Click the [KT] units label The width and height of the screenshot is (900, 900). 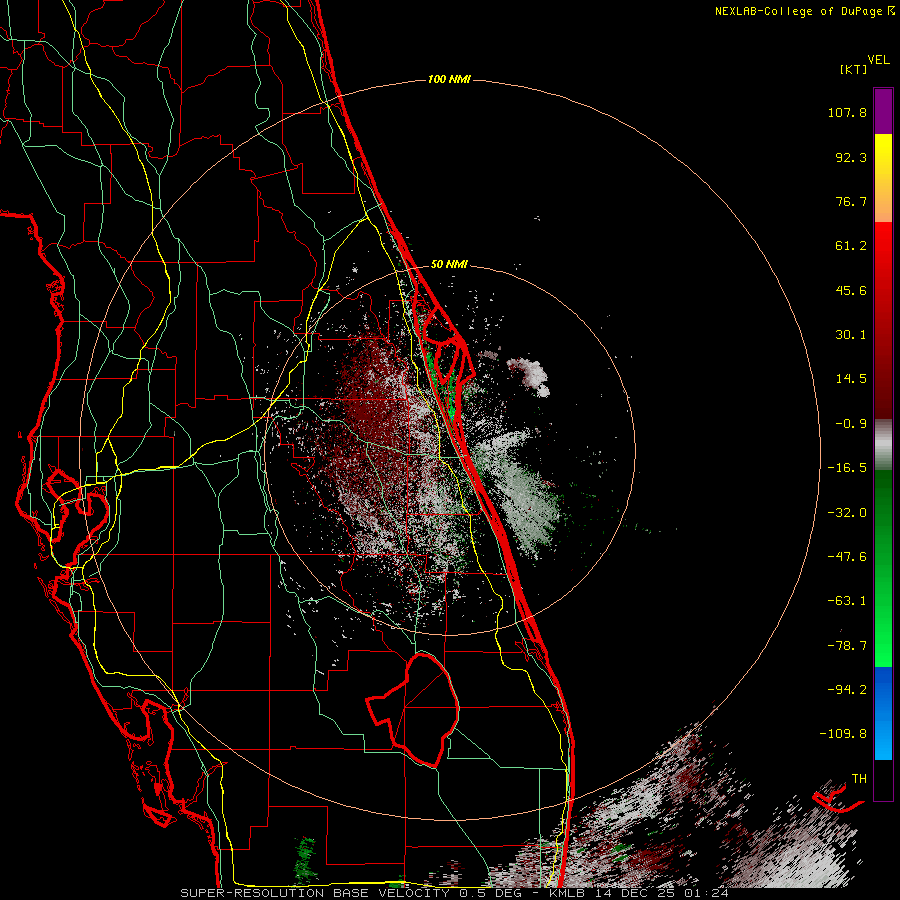853,69
